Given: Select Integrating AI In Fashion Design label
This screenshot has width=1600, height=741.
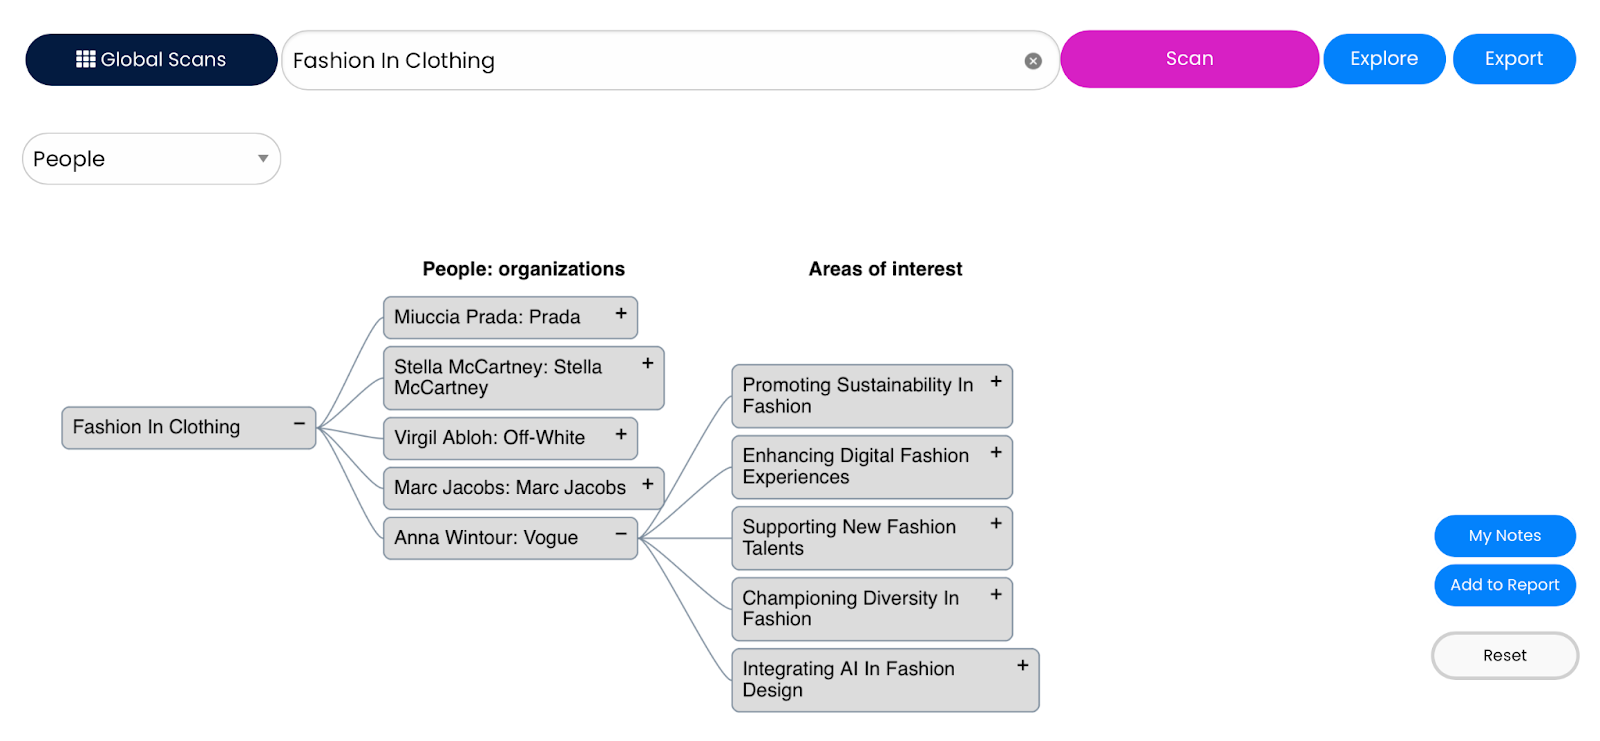Looking at the screenshot, I should 848,680.
